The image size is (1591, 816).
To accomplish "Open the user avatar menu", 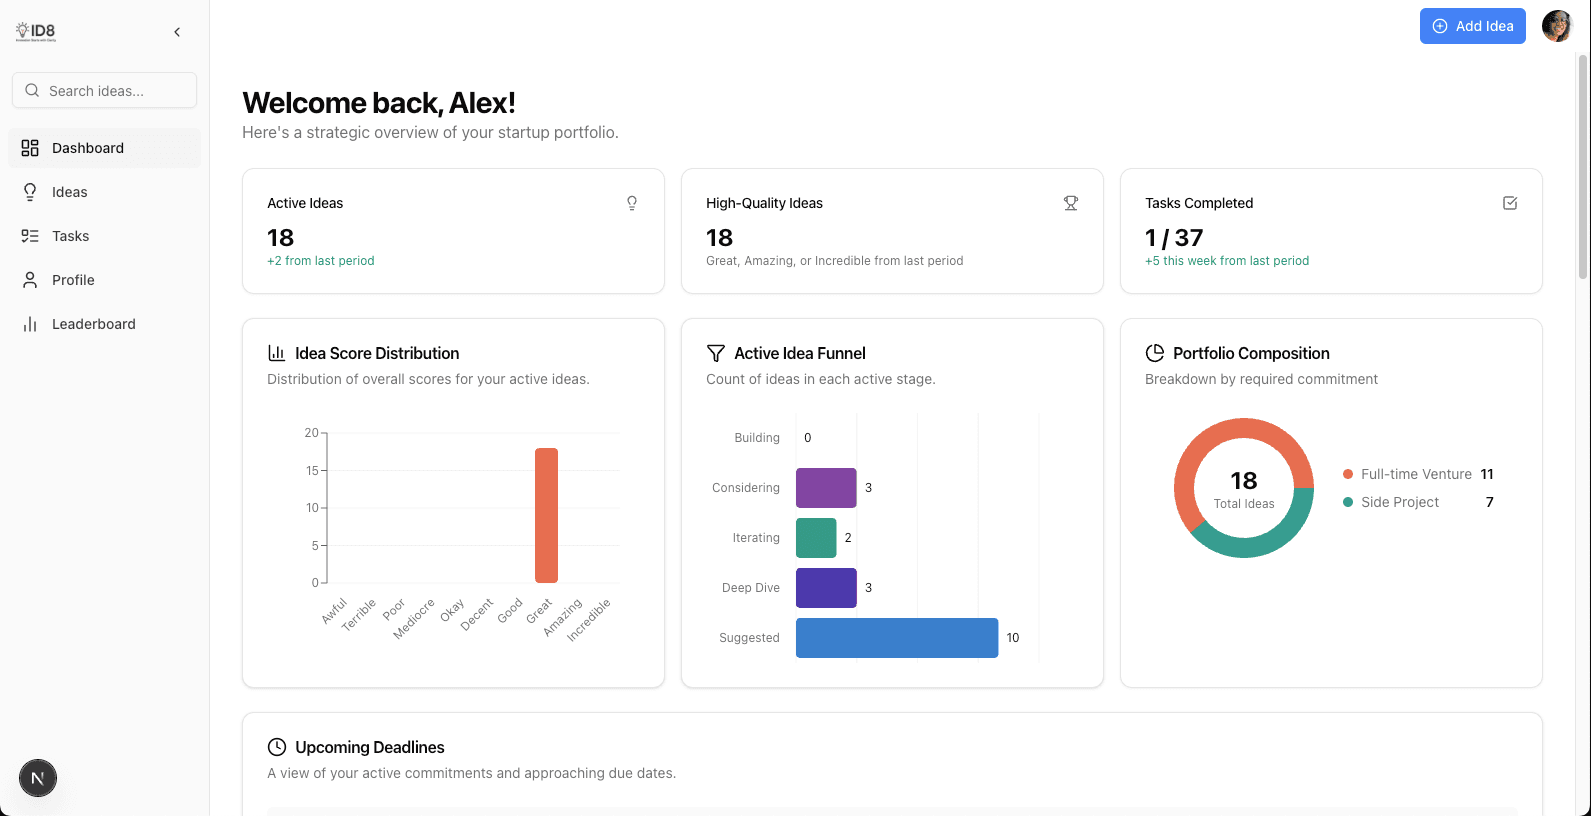I will click(1556, 26).
